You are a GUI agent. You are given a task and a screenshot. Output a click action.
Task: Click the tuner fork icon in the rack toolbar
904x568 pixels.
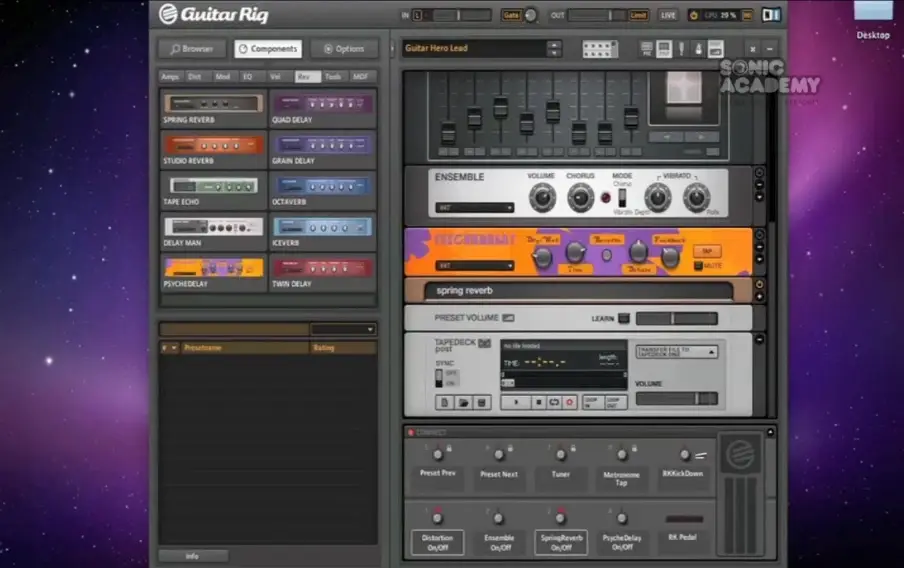(x=681, y=49)
